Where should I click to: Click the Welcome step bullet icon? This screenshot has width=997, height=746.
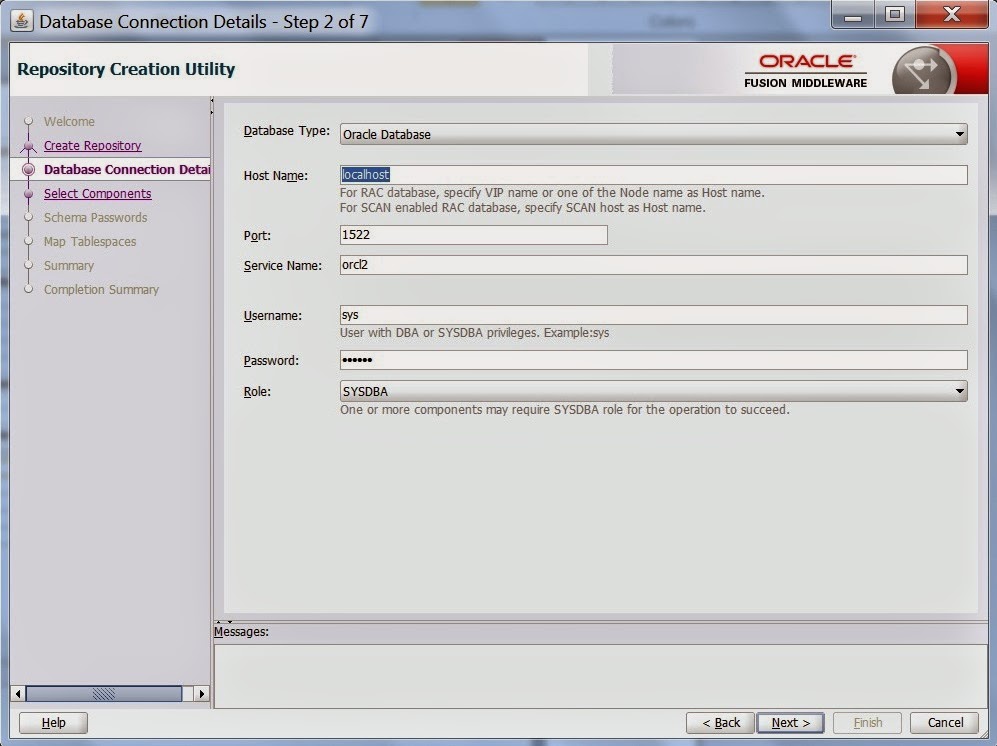(28, 121)
